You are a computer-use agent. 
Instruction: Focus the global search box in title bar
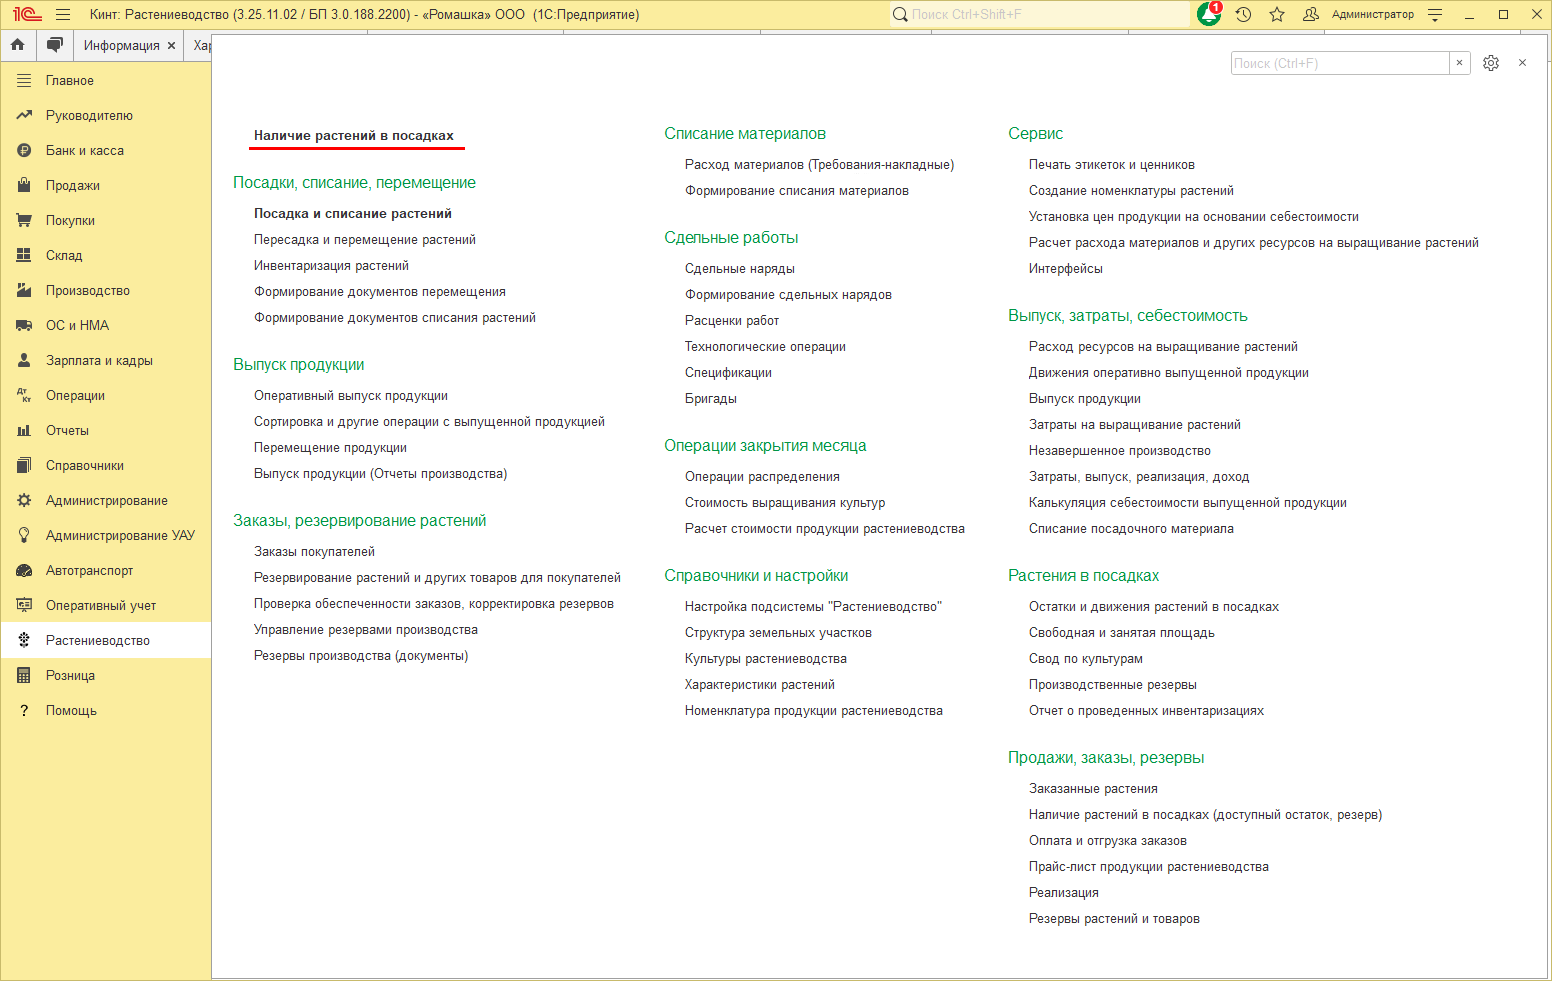pyautogui.click(x=1040, y=14)
